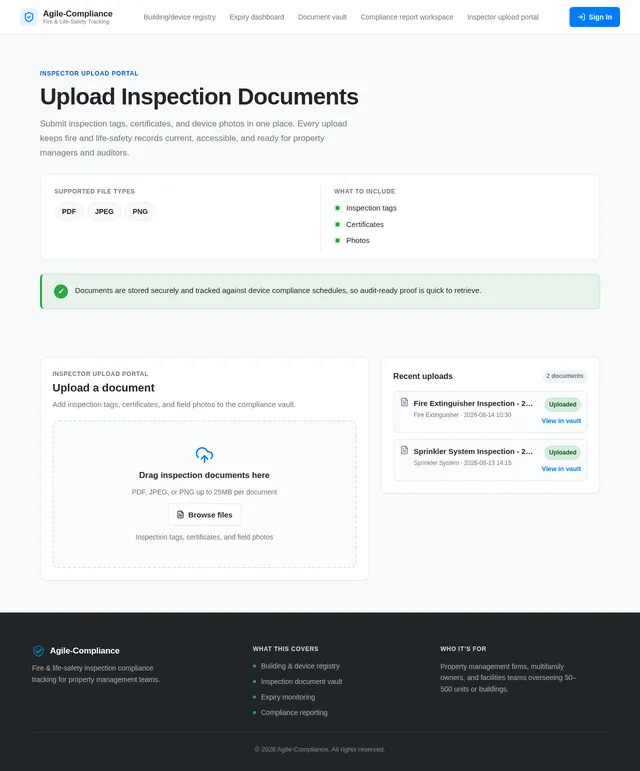Click the 2 documents count badge
The image size is (640, 771).
564,376
